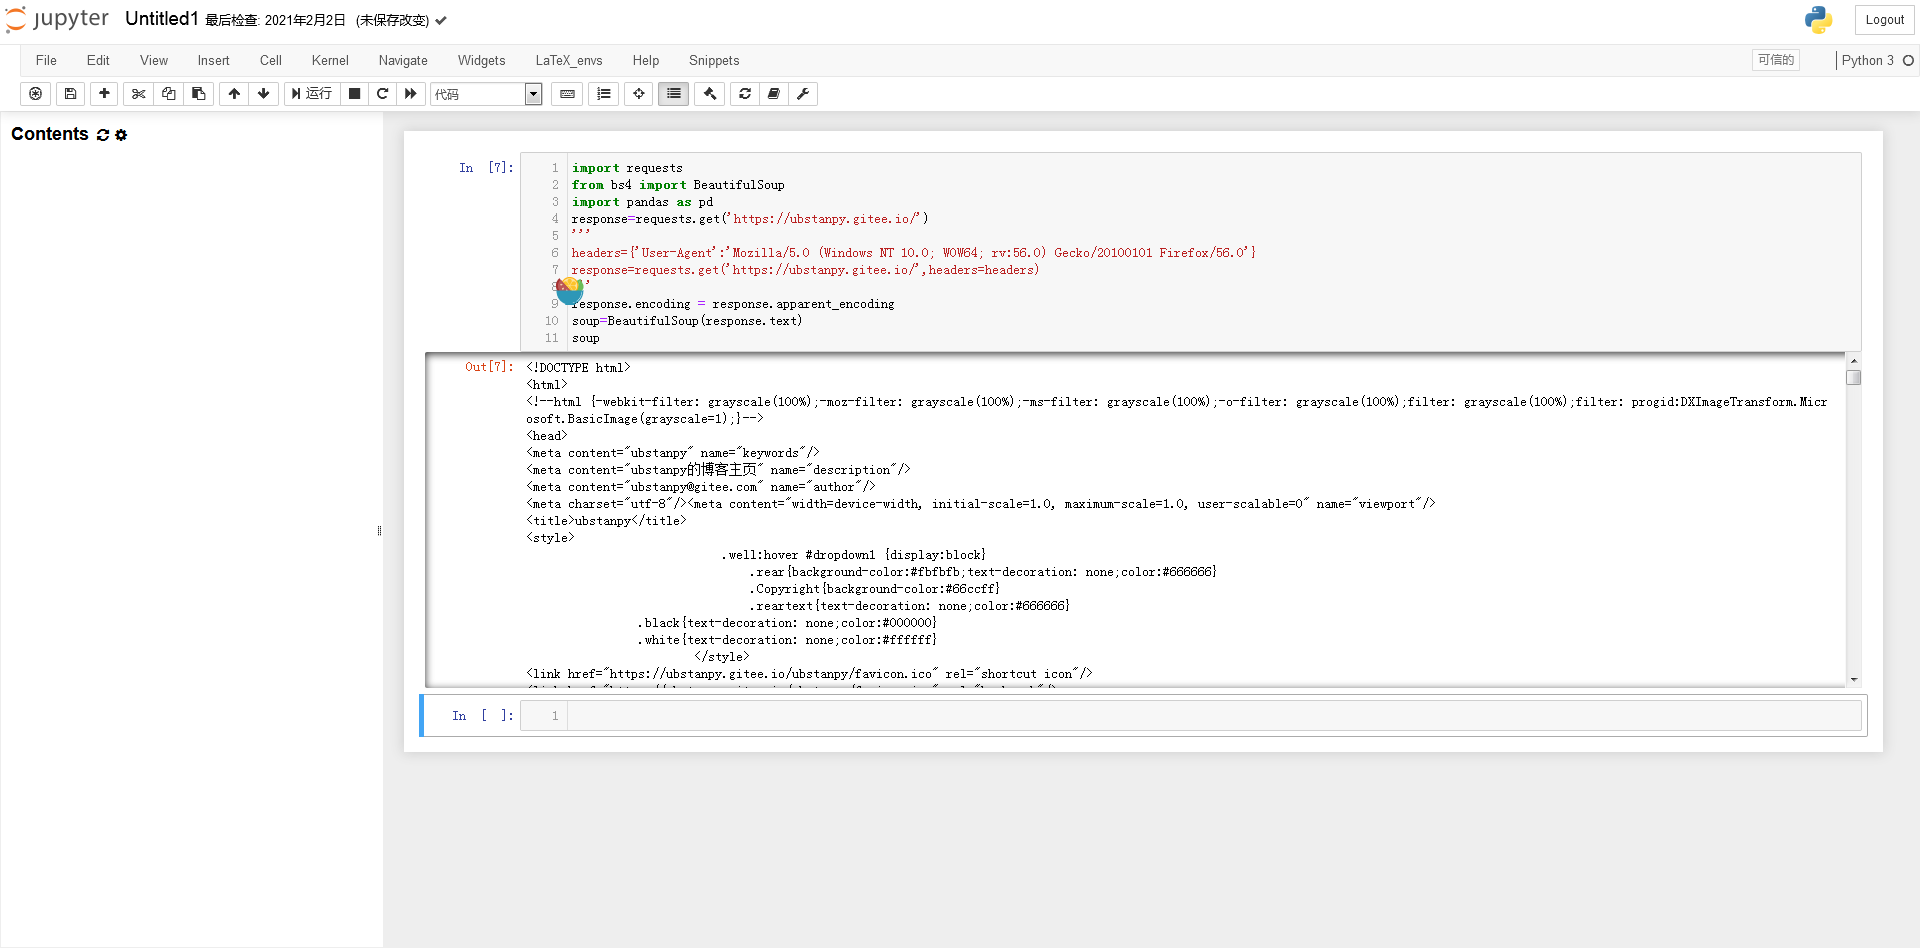
Task: Click the refresh arrows toolbar icon
Action: pyautogui.click(x=745, y=94)
